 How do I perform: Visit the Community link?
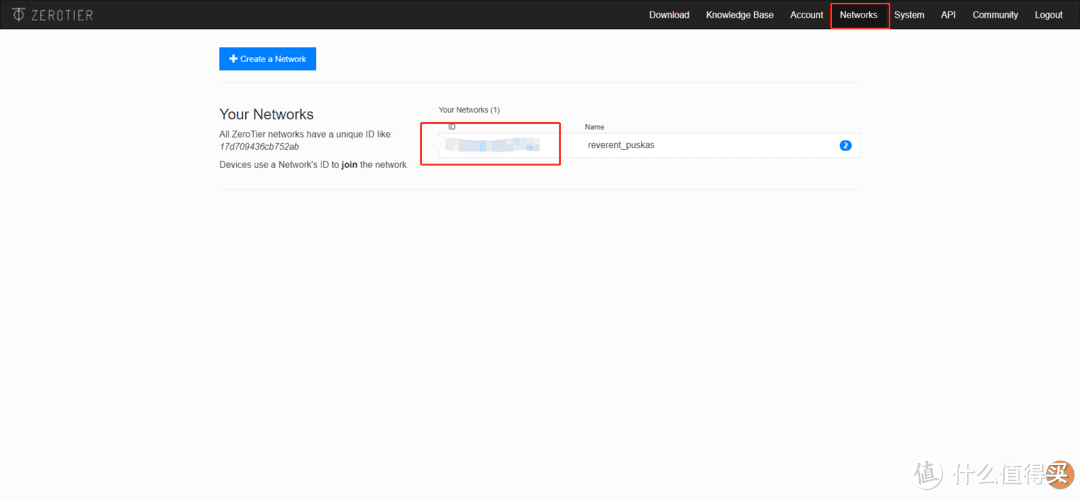click(995, 15)
